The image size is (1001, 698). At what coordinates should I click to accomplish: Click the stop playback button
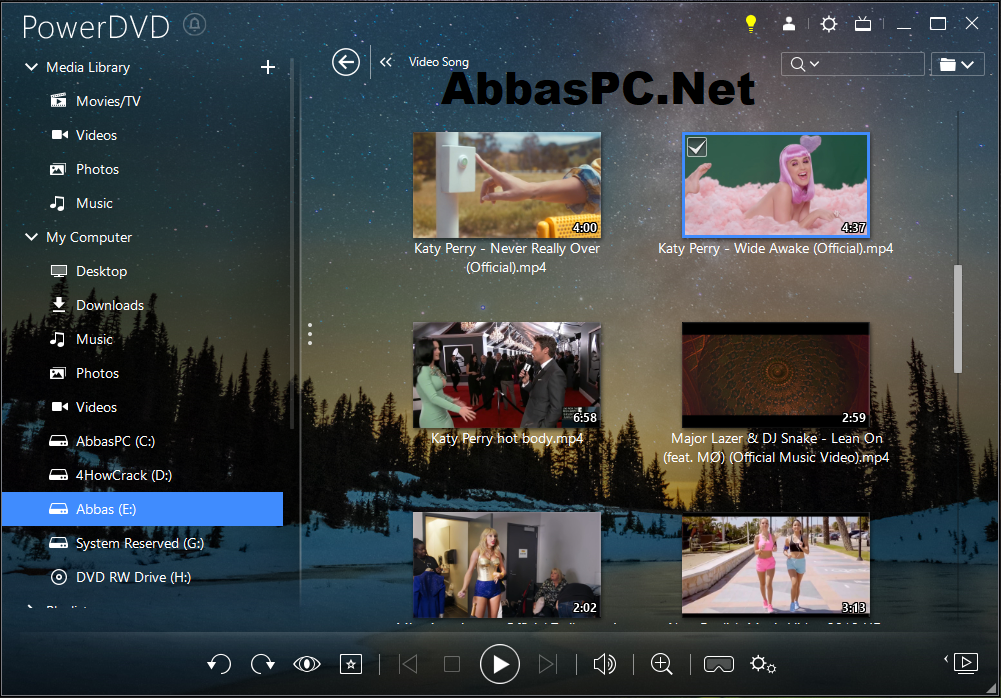(x=452, y=664)
